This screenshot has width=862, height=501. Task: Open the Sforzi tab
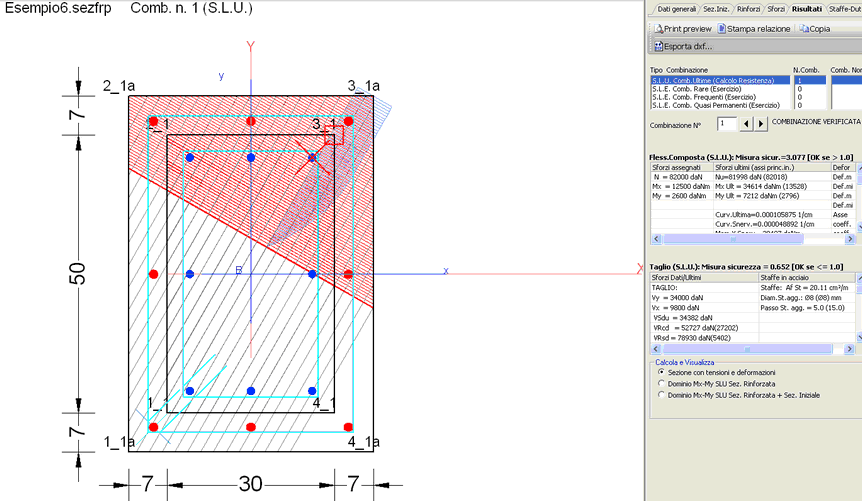(776, 9)
